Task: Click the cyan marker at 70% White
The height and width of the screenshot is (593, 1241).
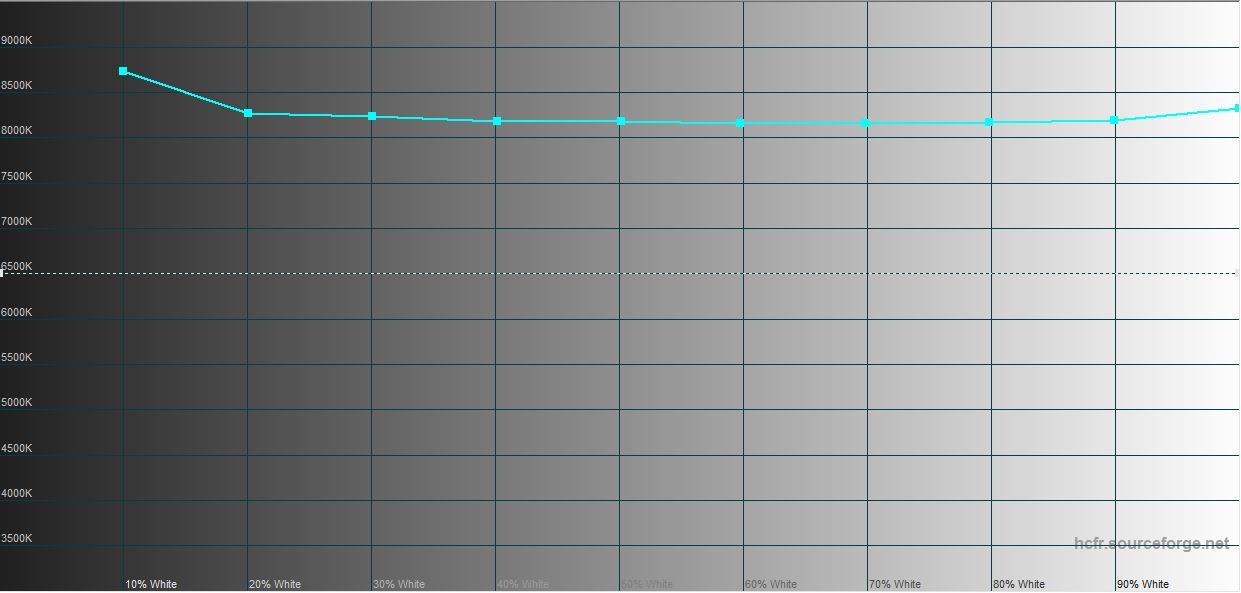Action: tap(865, 123)
